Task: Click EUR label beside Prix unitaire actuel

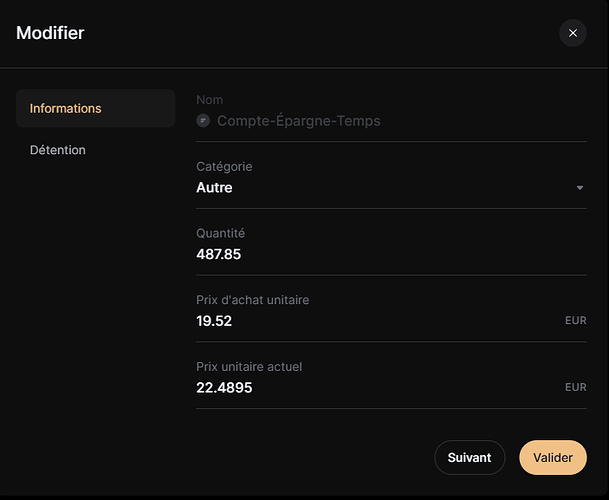Action: click(x=576, y=387)
